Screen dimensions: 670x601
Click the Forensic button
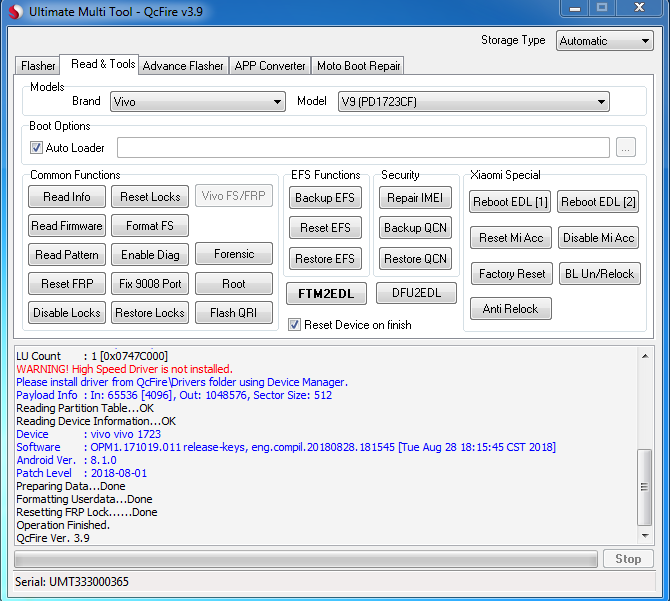click(234, 254)
